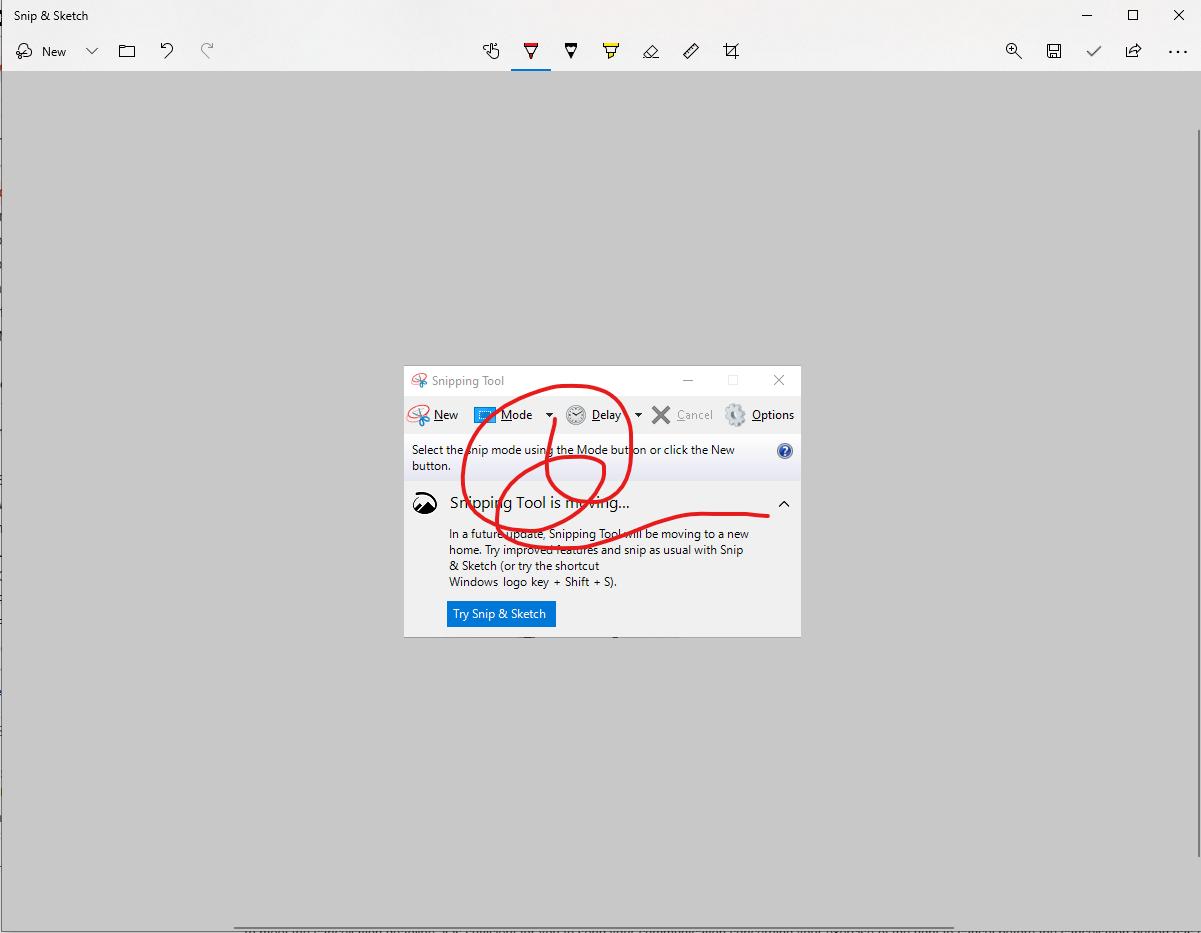Toggle Touch Writing tool
The width and height of the screenshot is (1201, 933).
491,51
